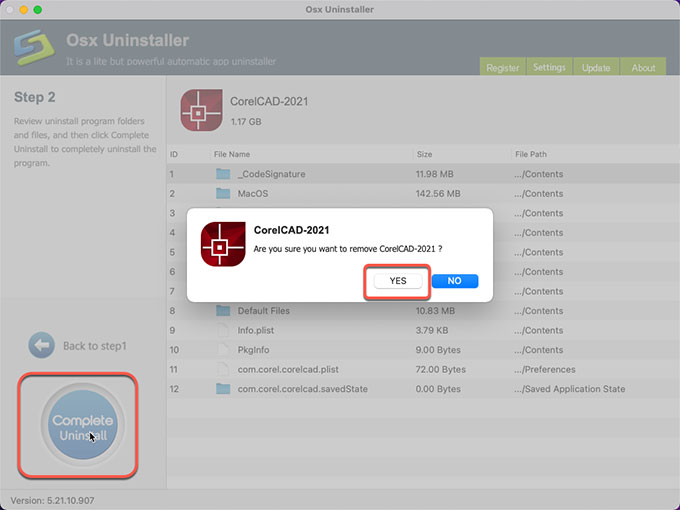The height and width of the screenshot is (510, 680).
Task: Select com.corel.corelcad.plist file name
Action: (288, 369)
